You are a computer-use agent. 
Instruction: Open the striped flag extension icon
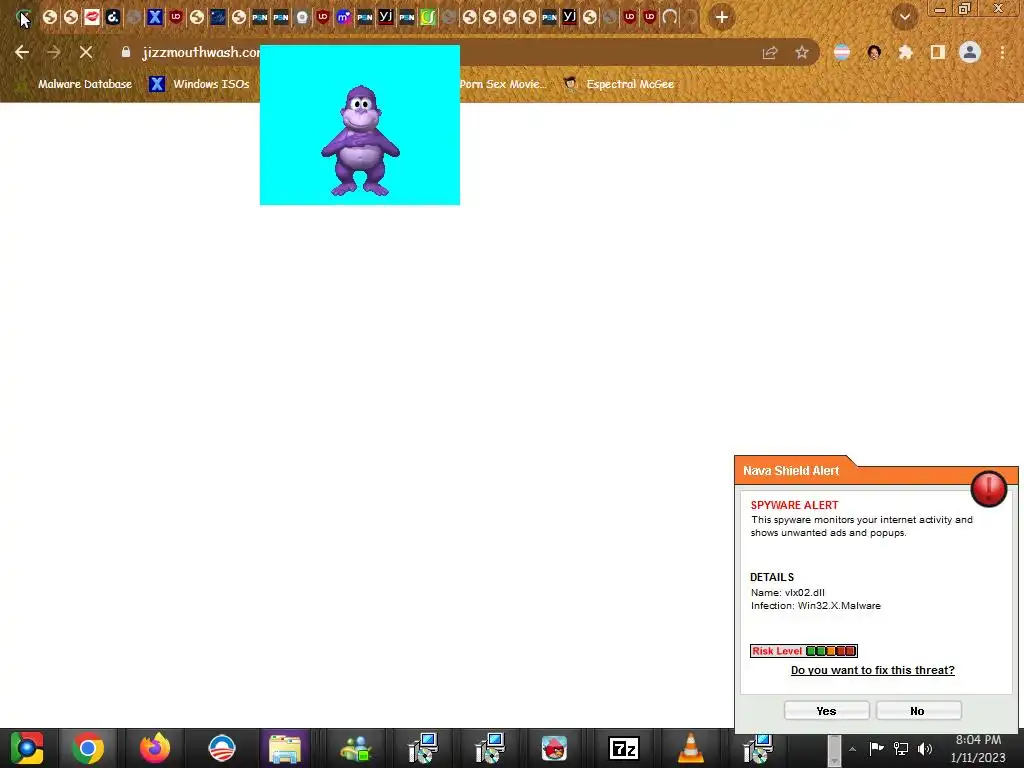point(842,52)
